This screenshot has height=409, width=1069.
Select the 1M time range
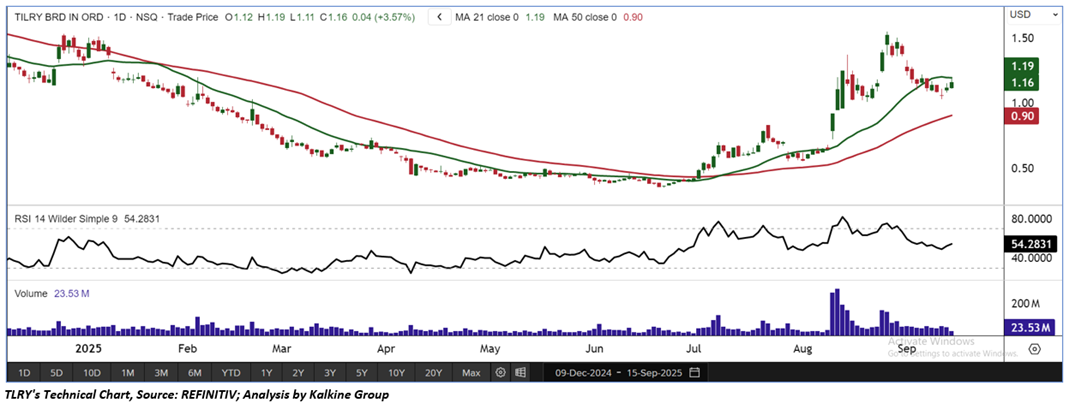(x=127, y=373)
